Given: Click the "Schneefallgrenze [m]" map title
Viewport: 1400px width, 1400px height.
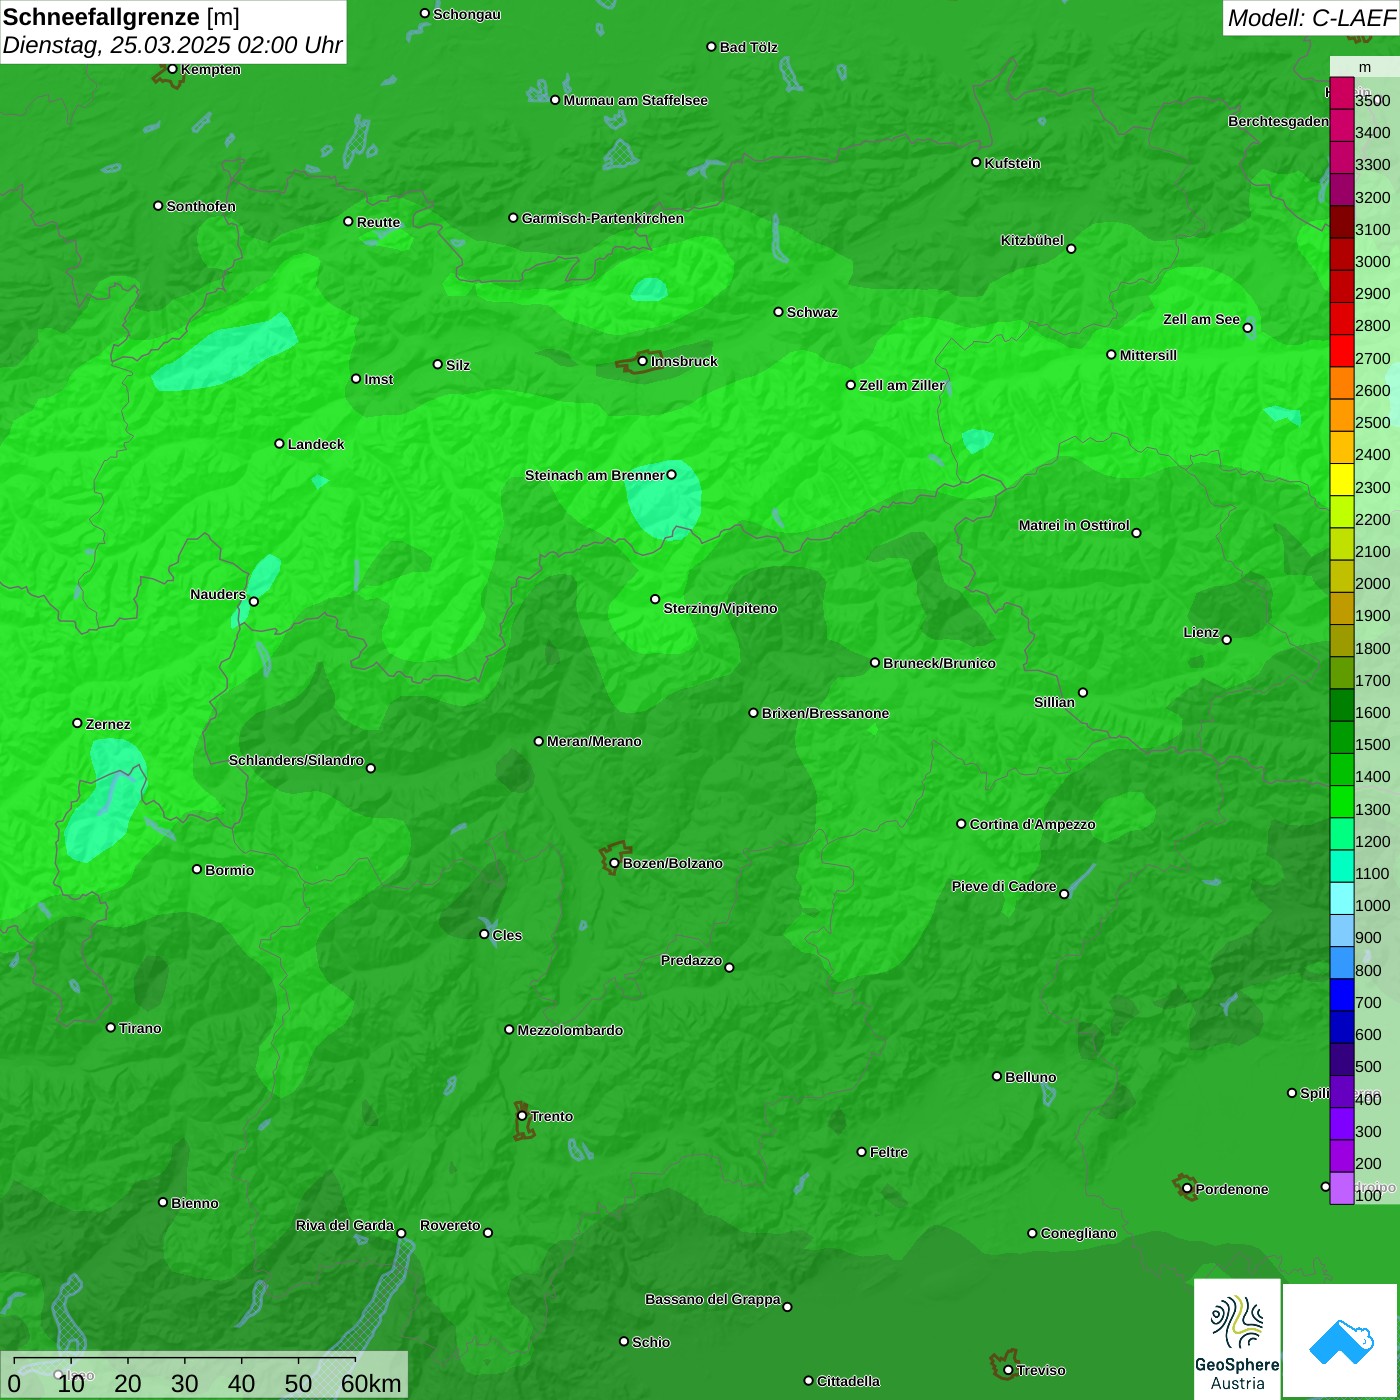Looking at the screenshot, I should (121, 17).
